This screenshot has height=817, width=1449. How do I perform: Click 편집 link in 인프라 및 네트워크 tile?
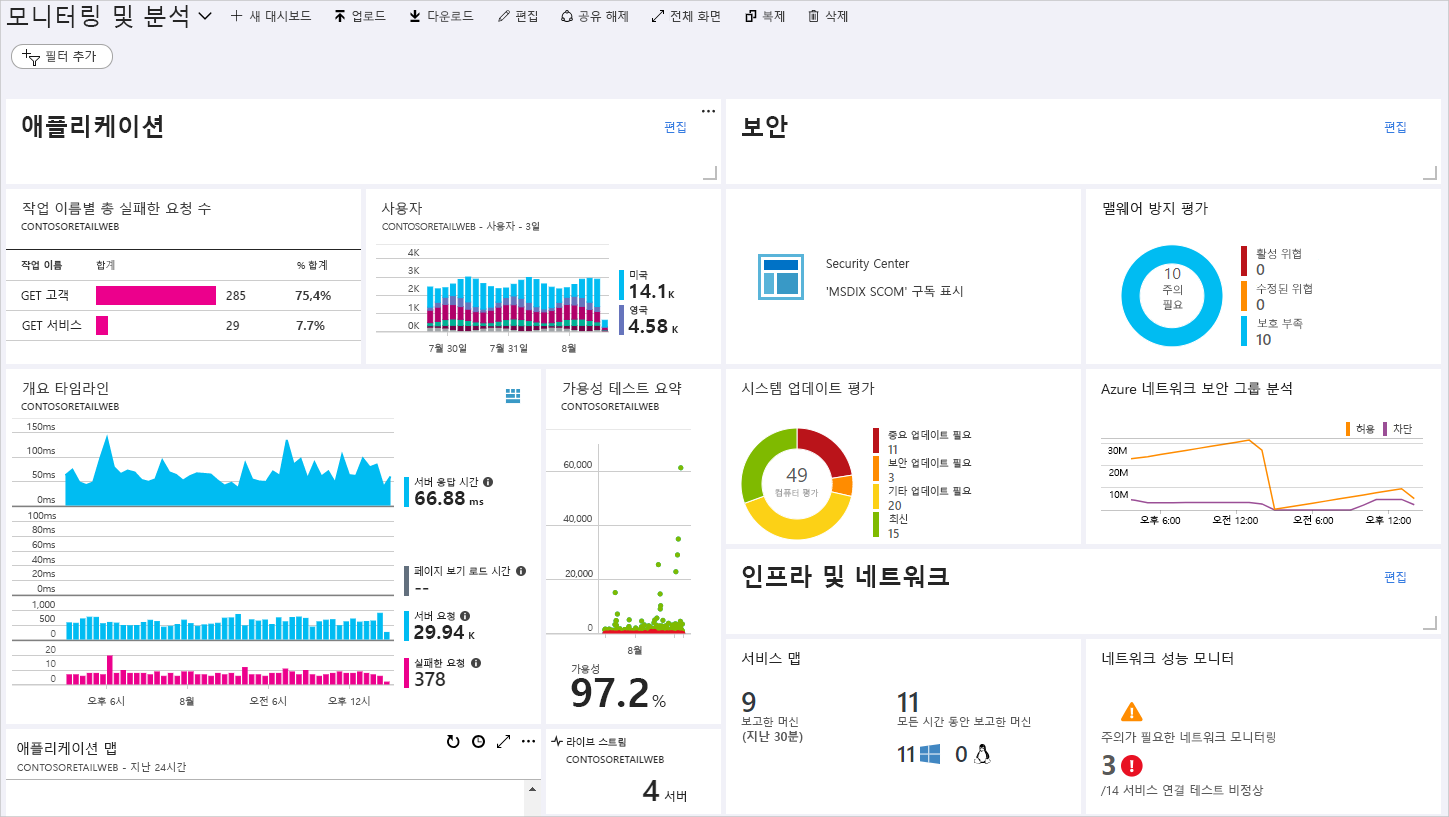point(1395,577)
